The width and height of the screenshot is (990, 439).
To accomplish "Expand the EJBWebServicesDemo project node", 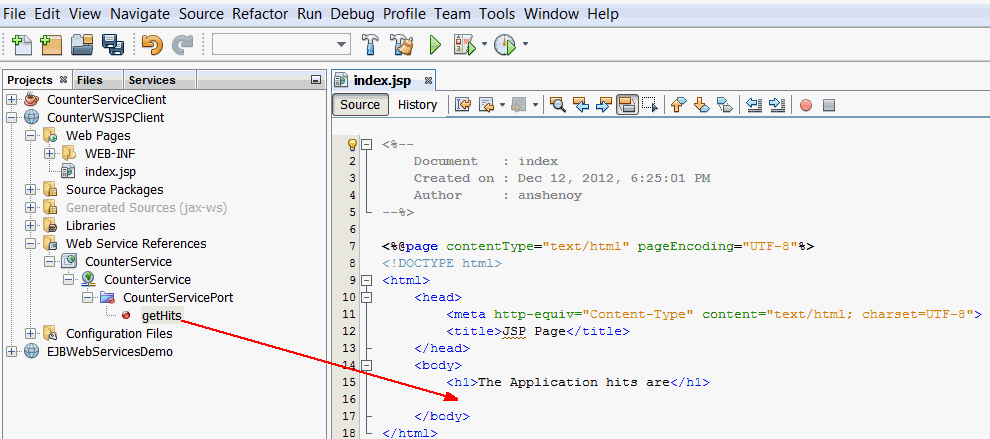I will (11, 352).
